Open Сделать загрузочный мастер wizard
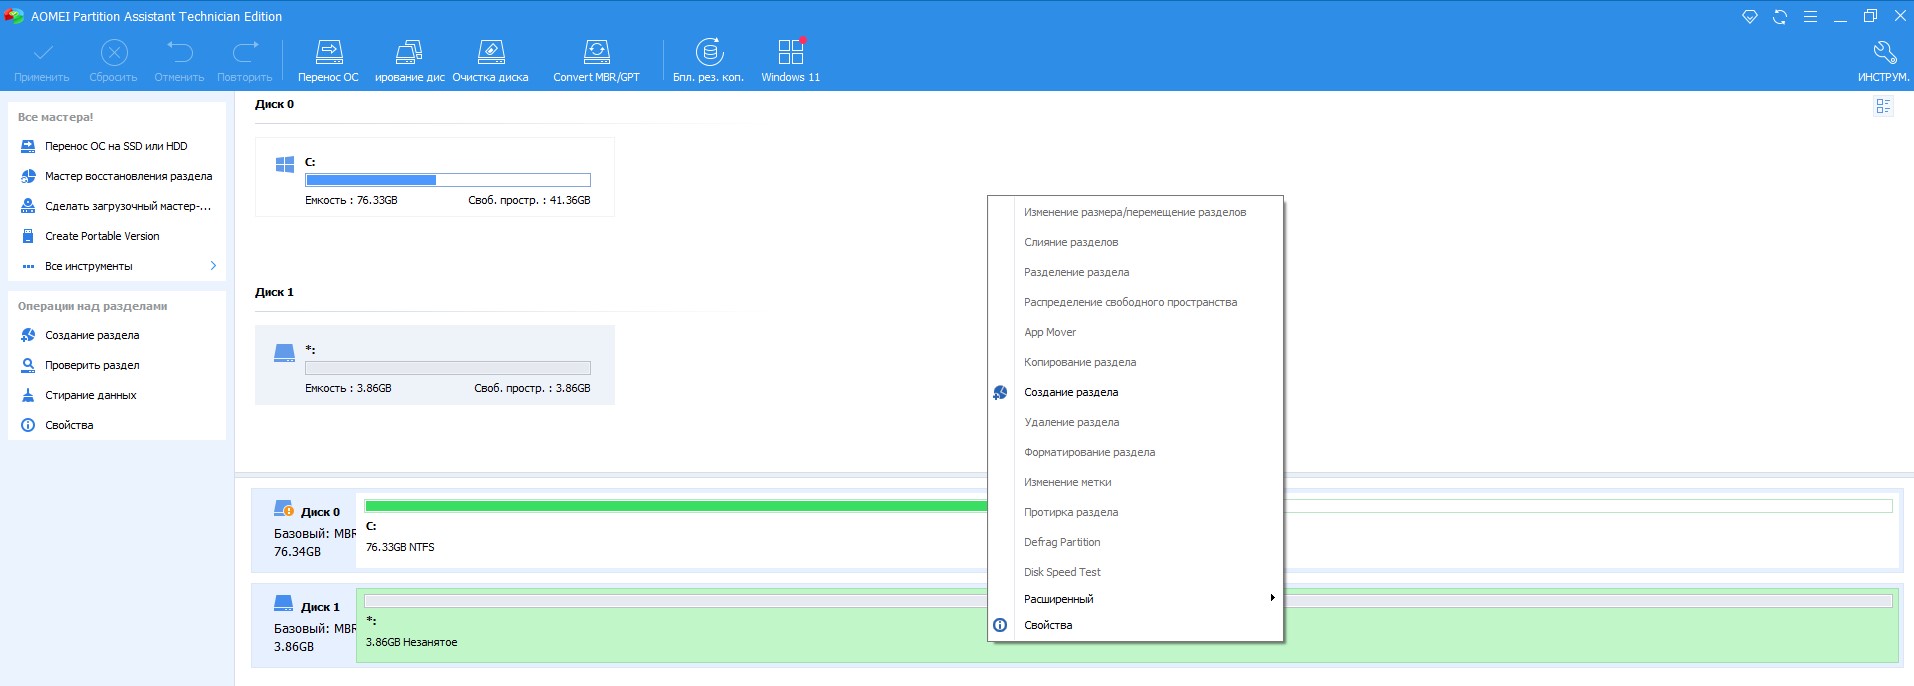1914x686 pixels. click(x=128, y=206)
